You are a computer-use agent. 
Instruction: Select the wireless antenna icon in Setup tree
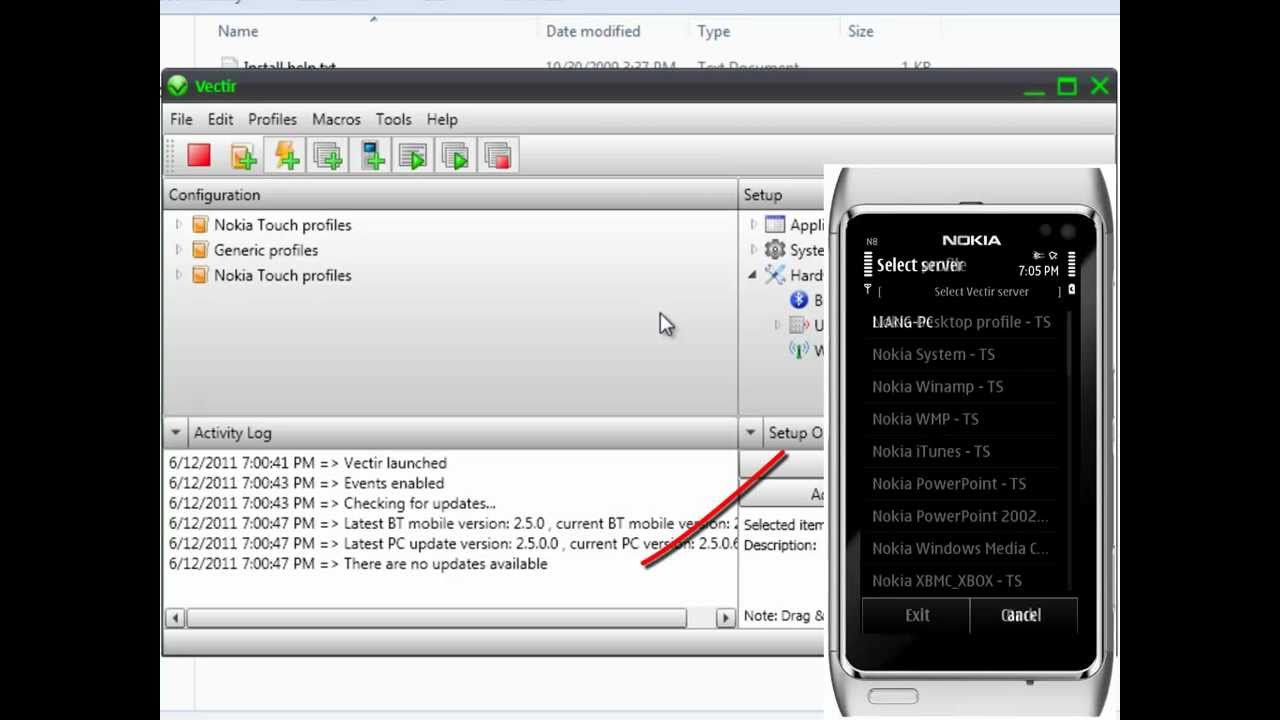799,349
